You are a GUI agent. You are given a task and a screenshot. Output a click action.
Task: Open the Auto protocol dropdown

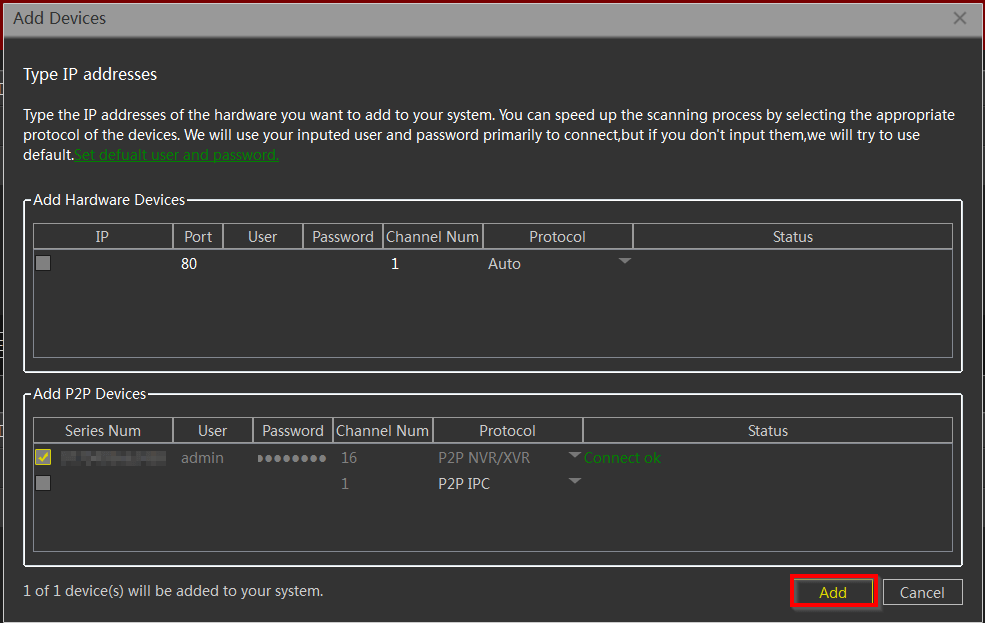click(624, 262)
